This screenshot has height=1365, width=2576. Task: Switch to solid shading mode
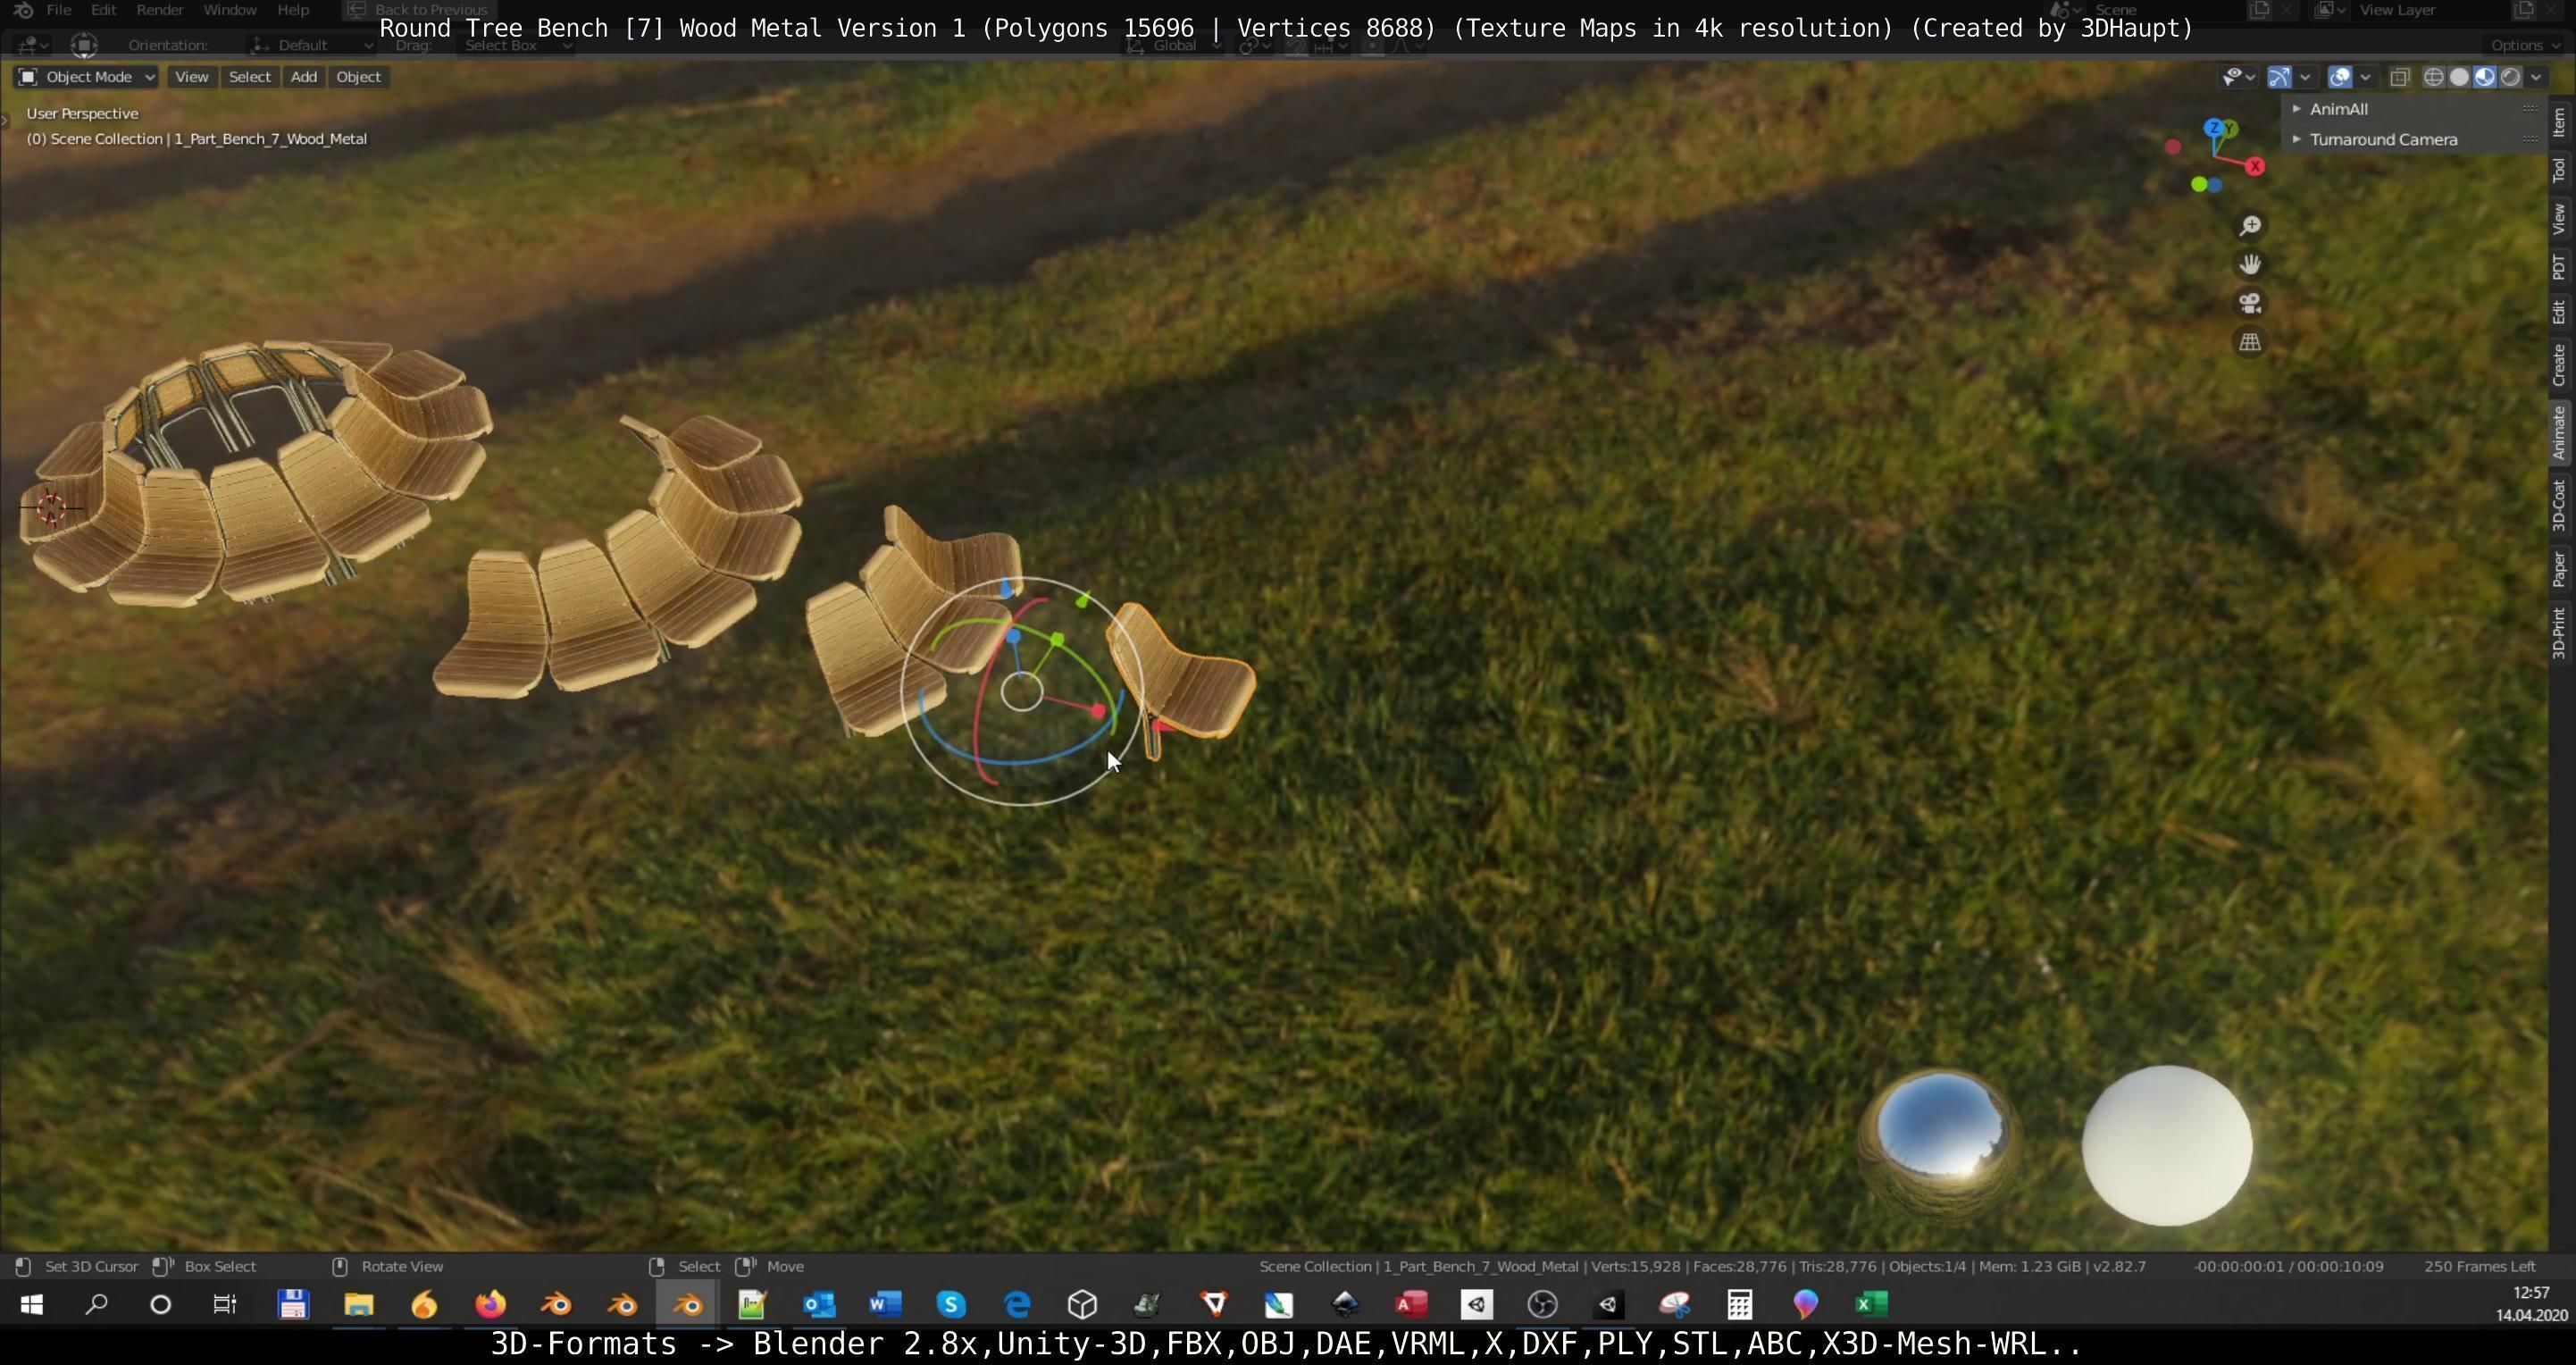tap(2459, 77)
